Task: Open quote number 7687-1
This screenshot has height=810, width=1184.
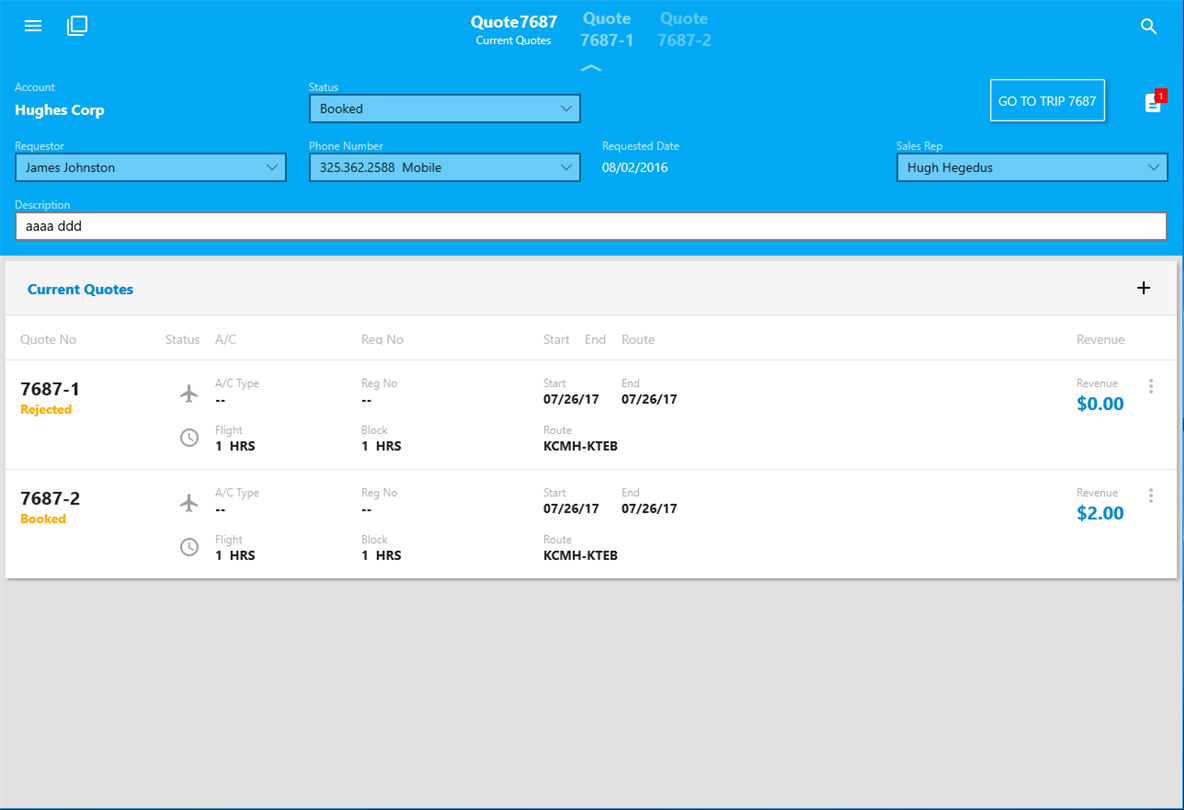Action: [50, 389]
